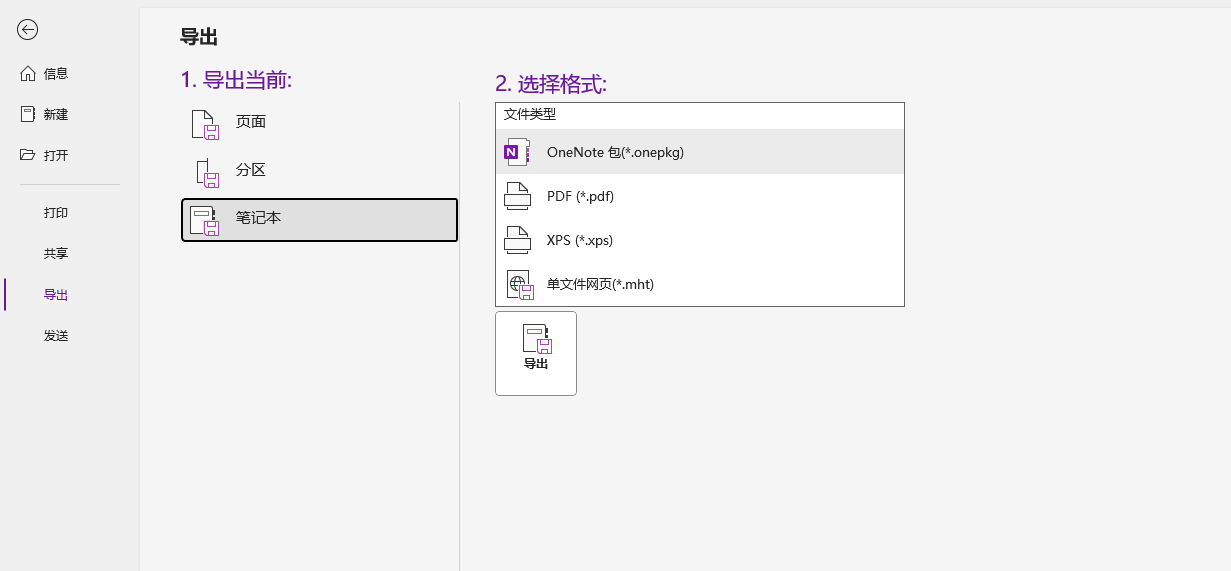
Task: Click the single-file web page icon
Action: (x=519, y=285)
